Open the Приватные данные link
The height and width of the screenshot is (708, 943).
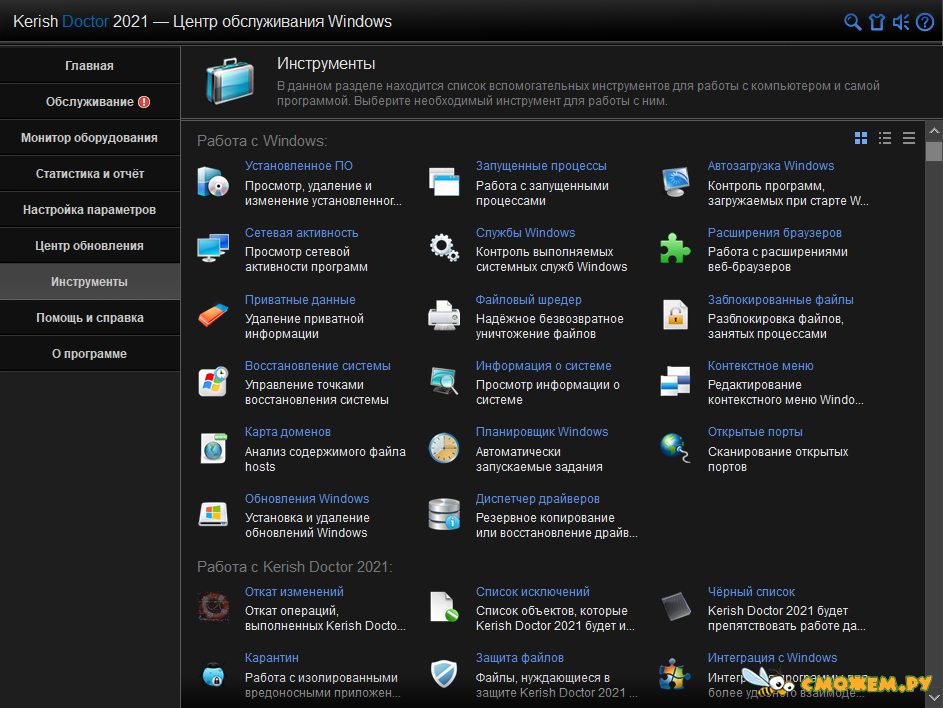coord(300,300)
